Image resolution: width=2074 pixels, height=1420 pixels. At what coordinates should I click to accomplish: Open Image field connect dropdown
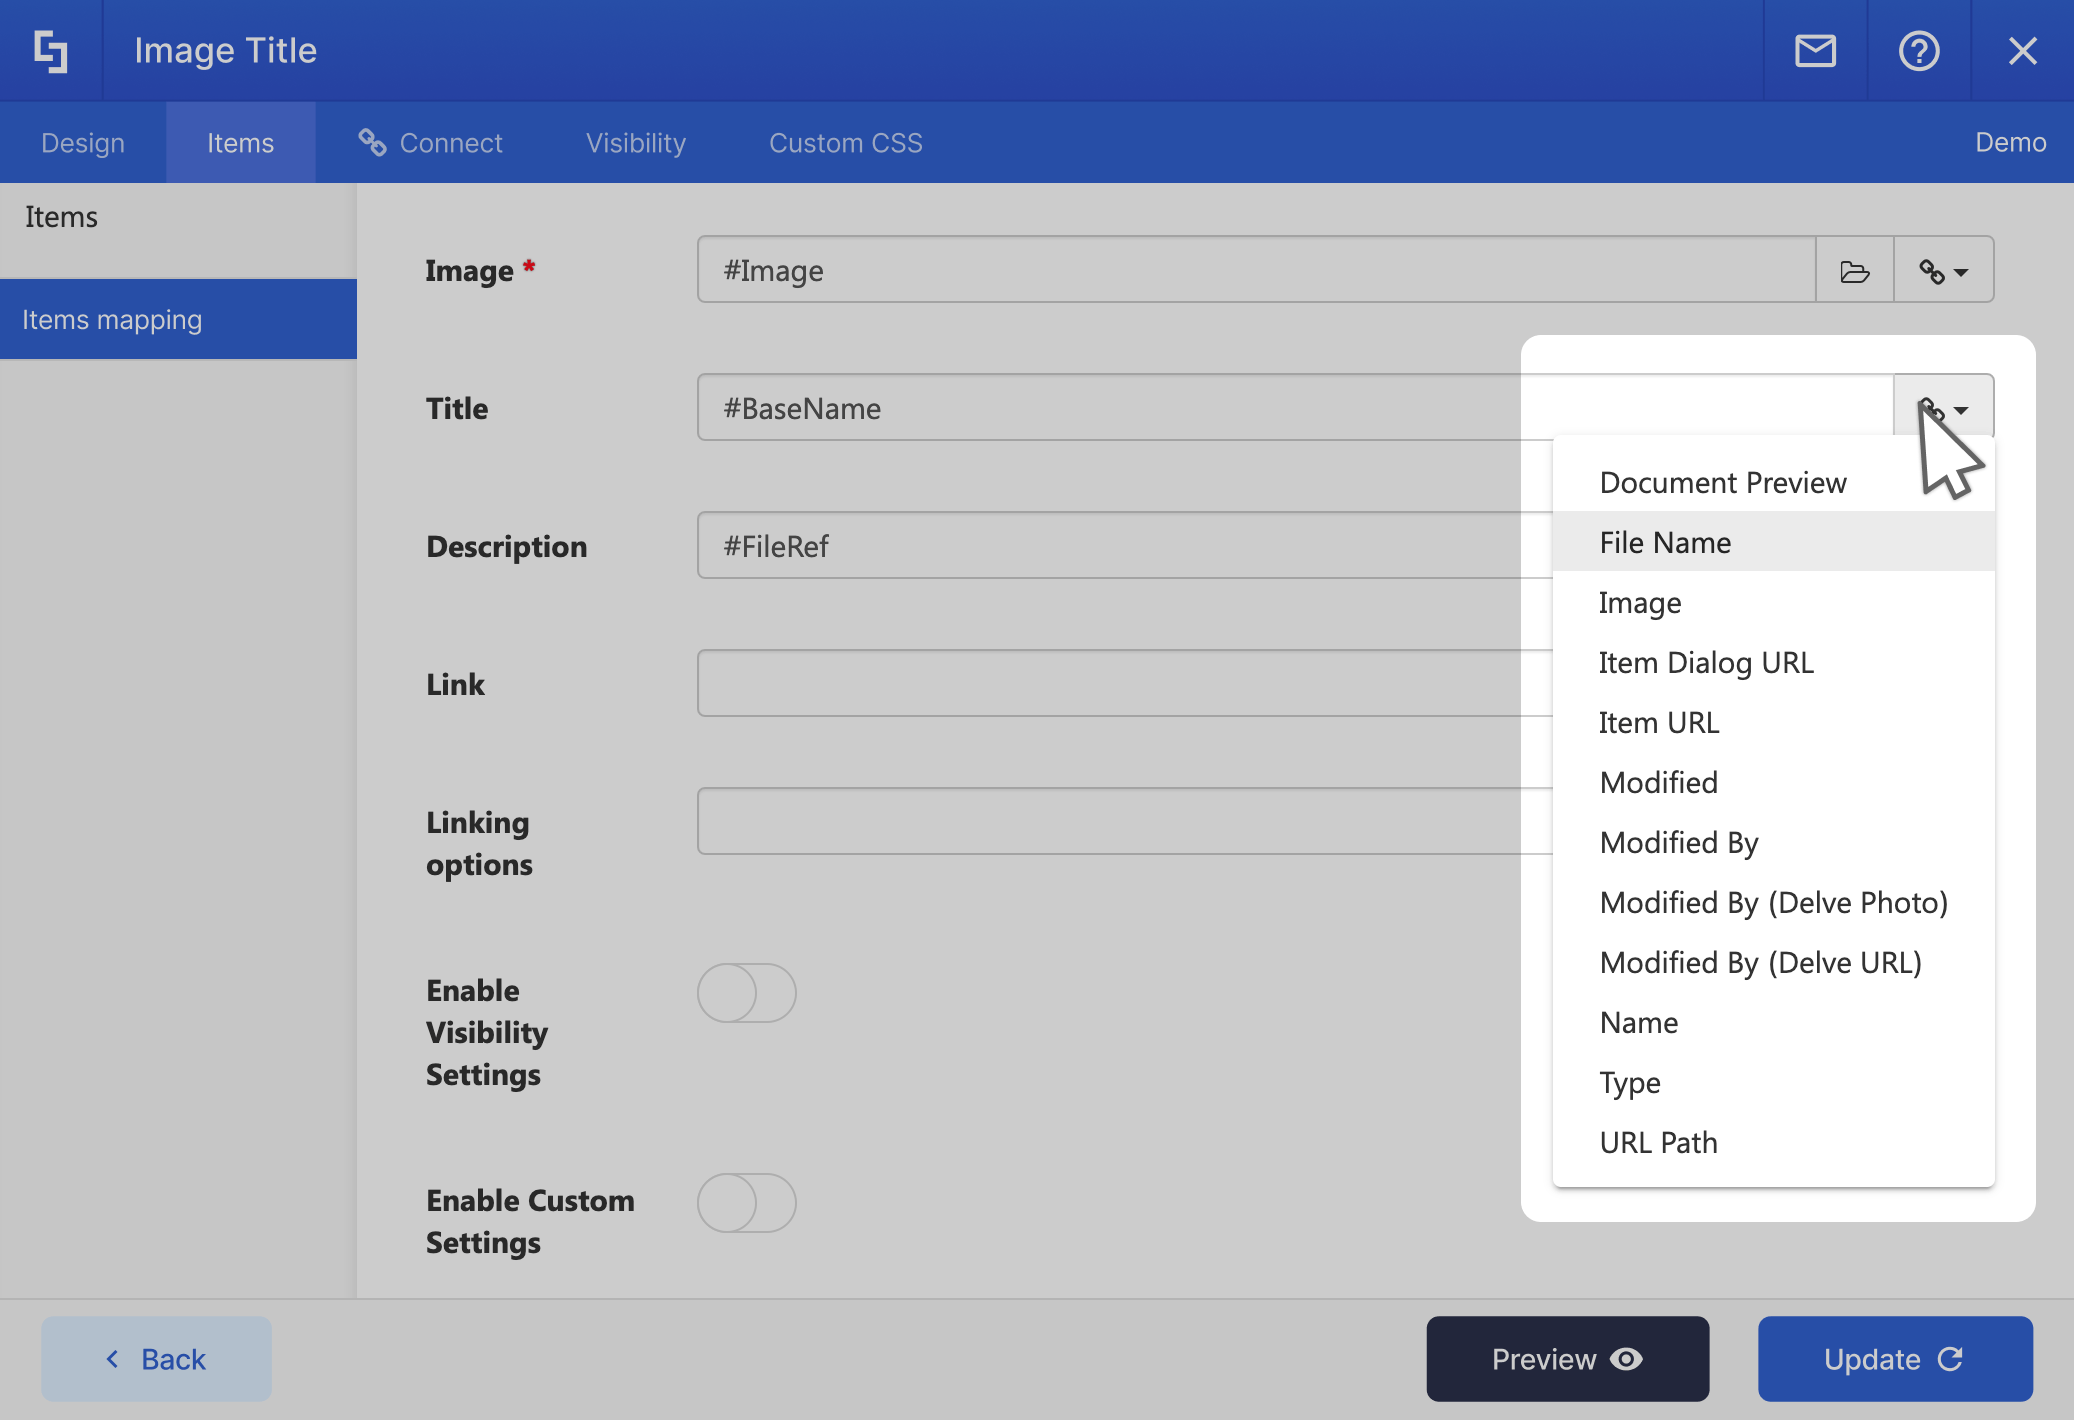coord(1943,271)
